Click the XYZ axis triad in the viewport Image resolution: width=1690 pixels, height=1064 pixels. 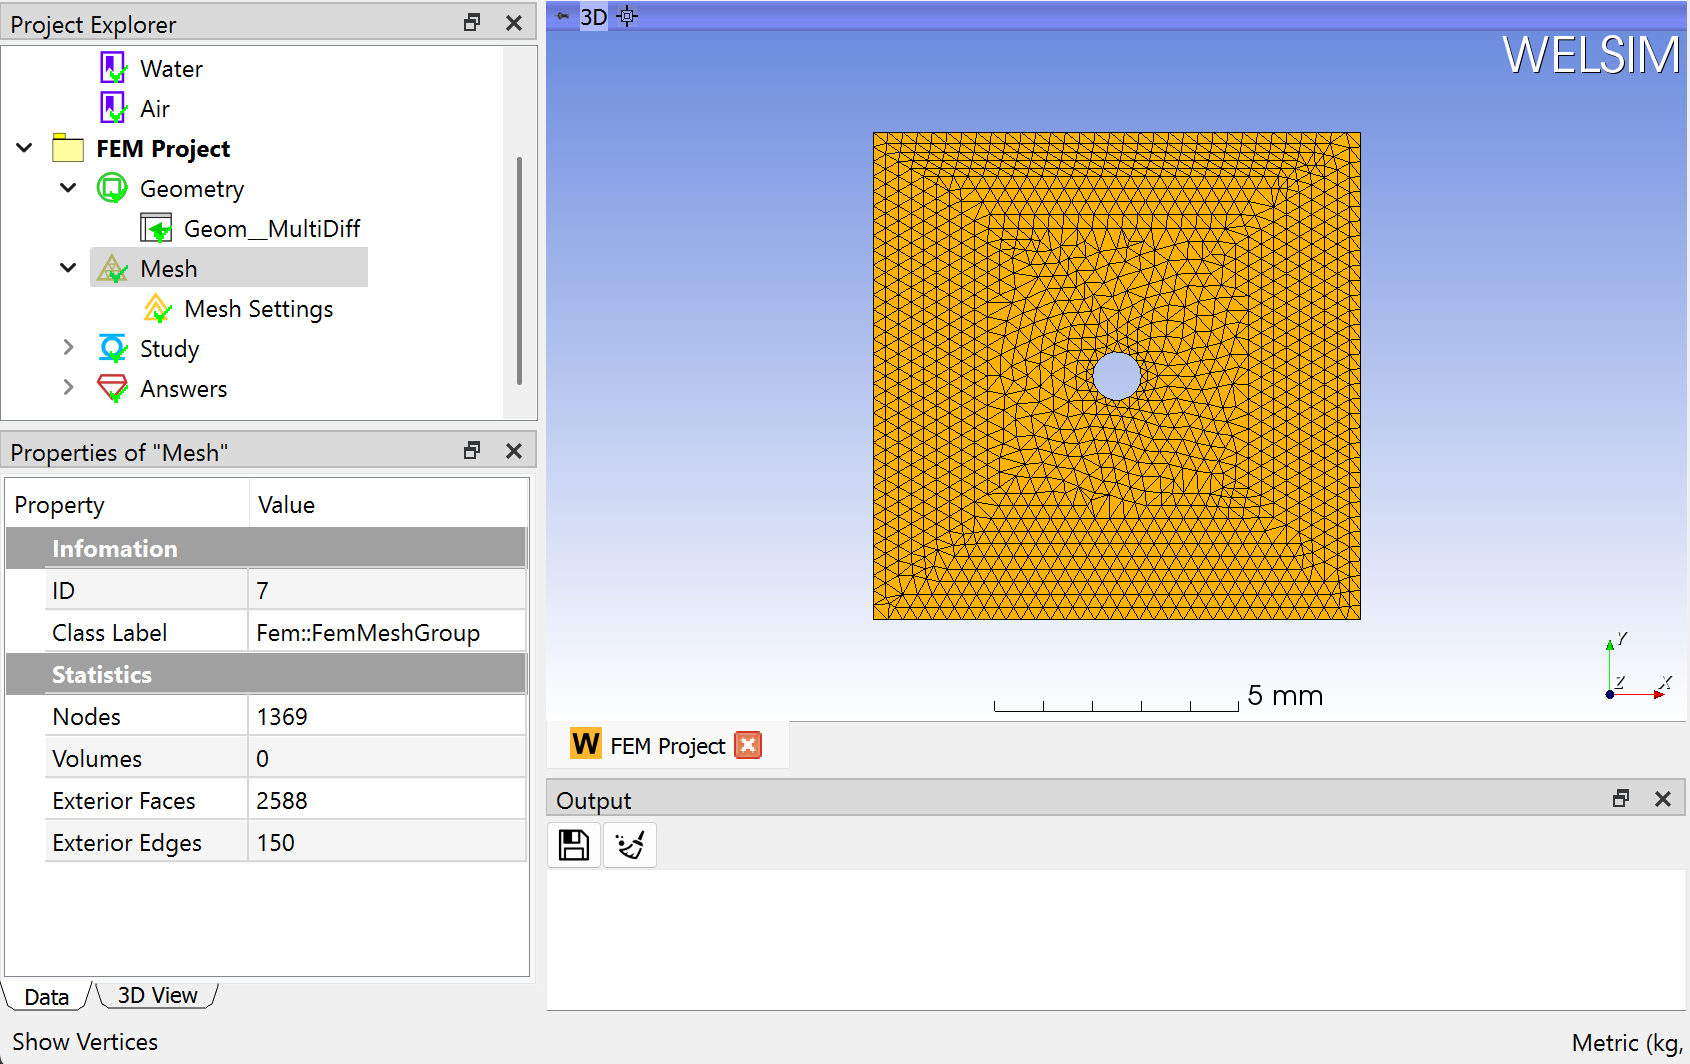coord(1637,667)
